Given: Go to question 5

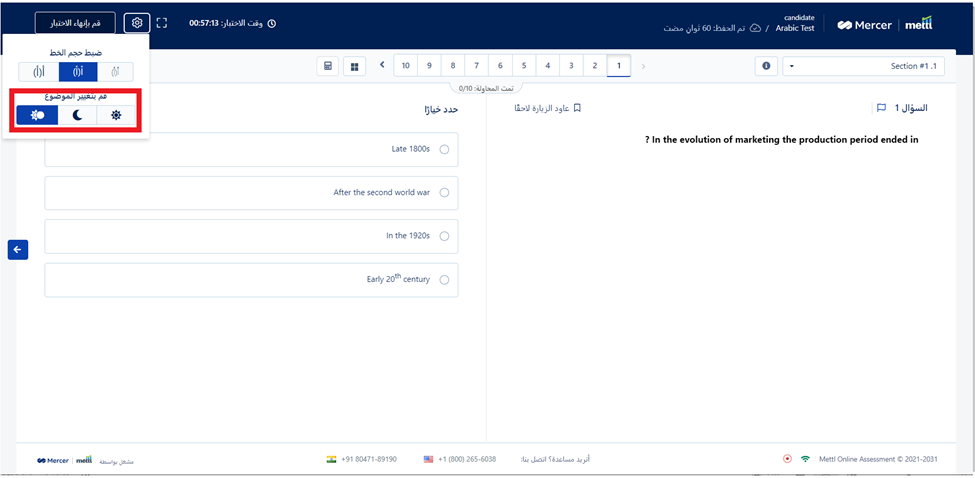Looking at the screenshot, I should (524, 65).
